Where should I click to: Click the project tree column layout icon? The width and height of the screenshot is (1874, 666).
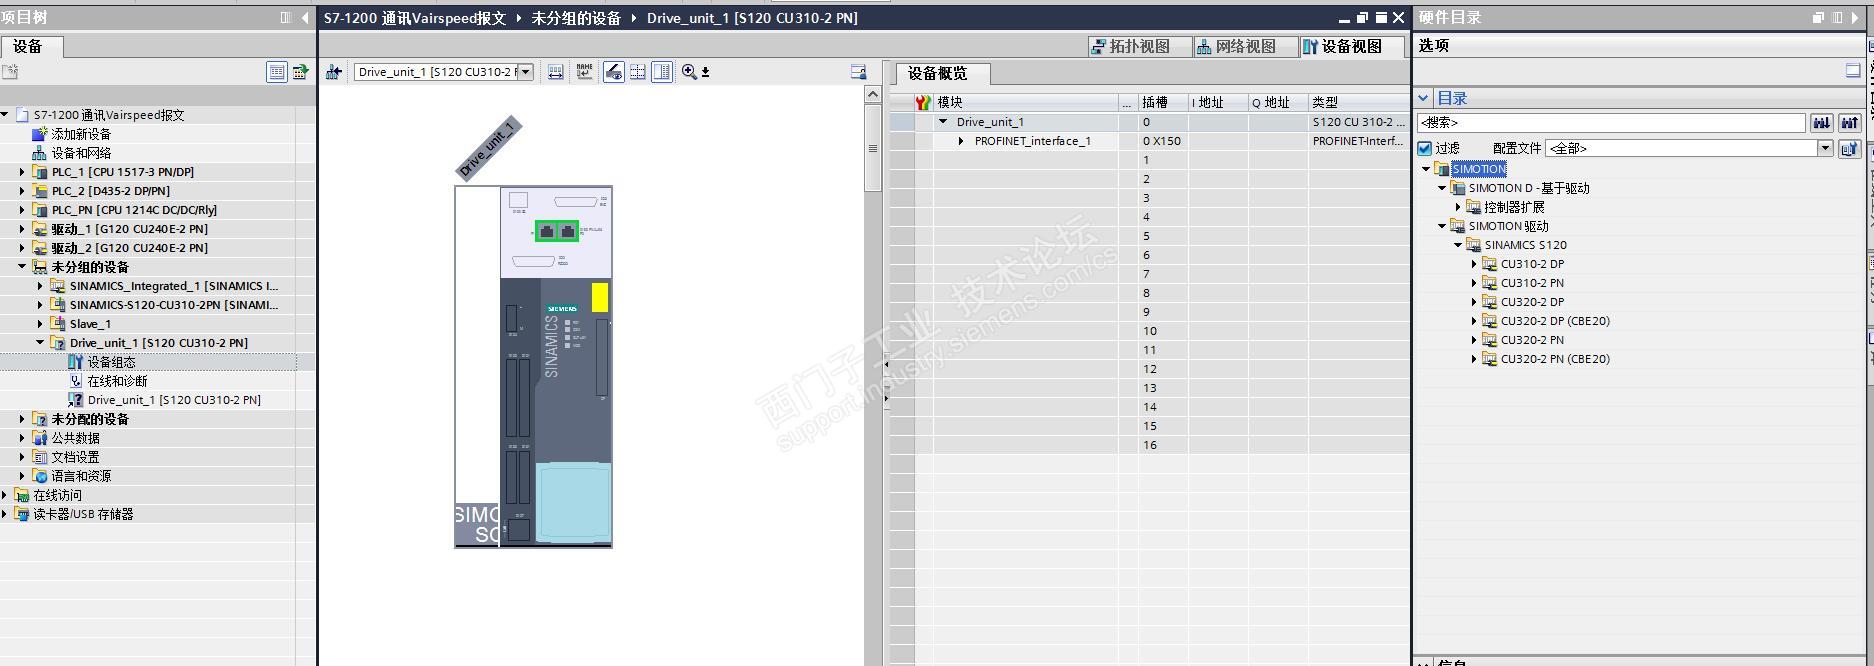coord(285,18)
